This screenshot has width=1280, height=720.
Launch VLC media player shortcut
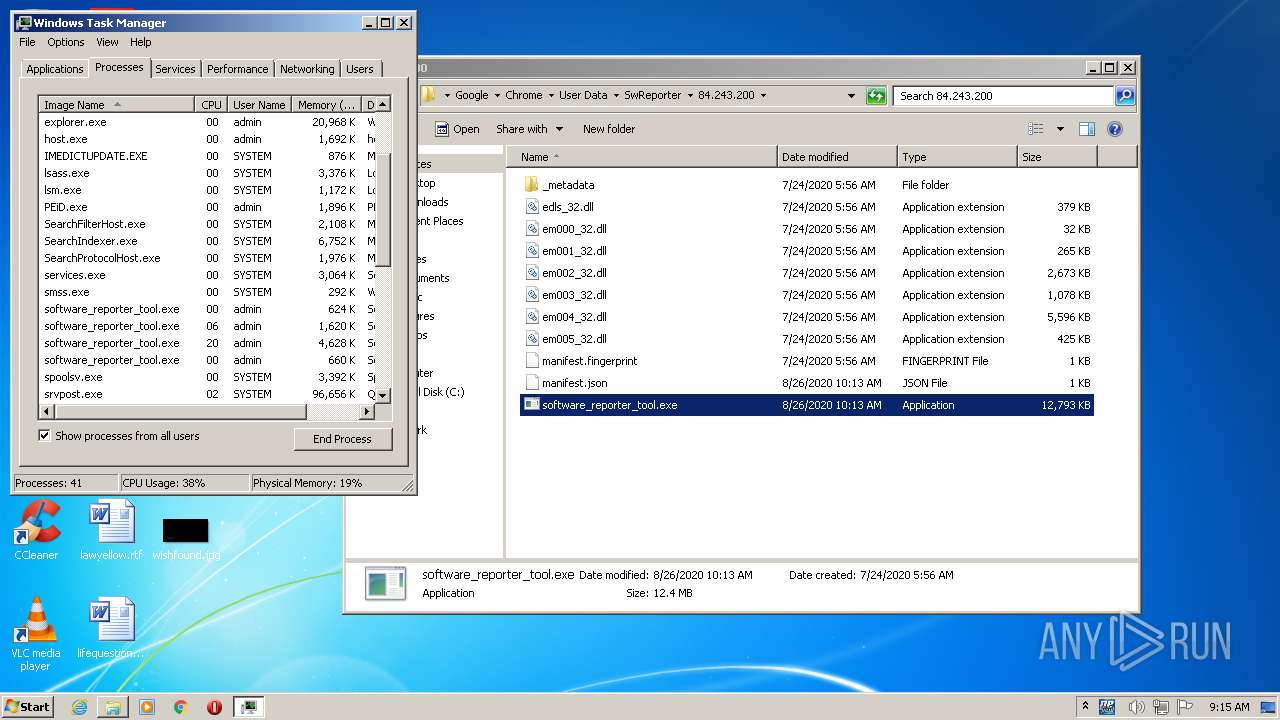(36, 634)
